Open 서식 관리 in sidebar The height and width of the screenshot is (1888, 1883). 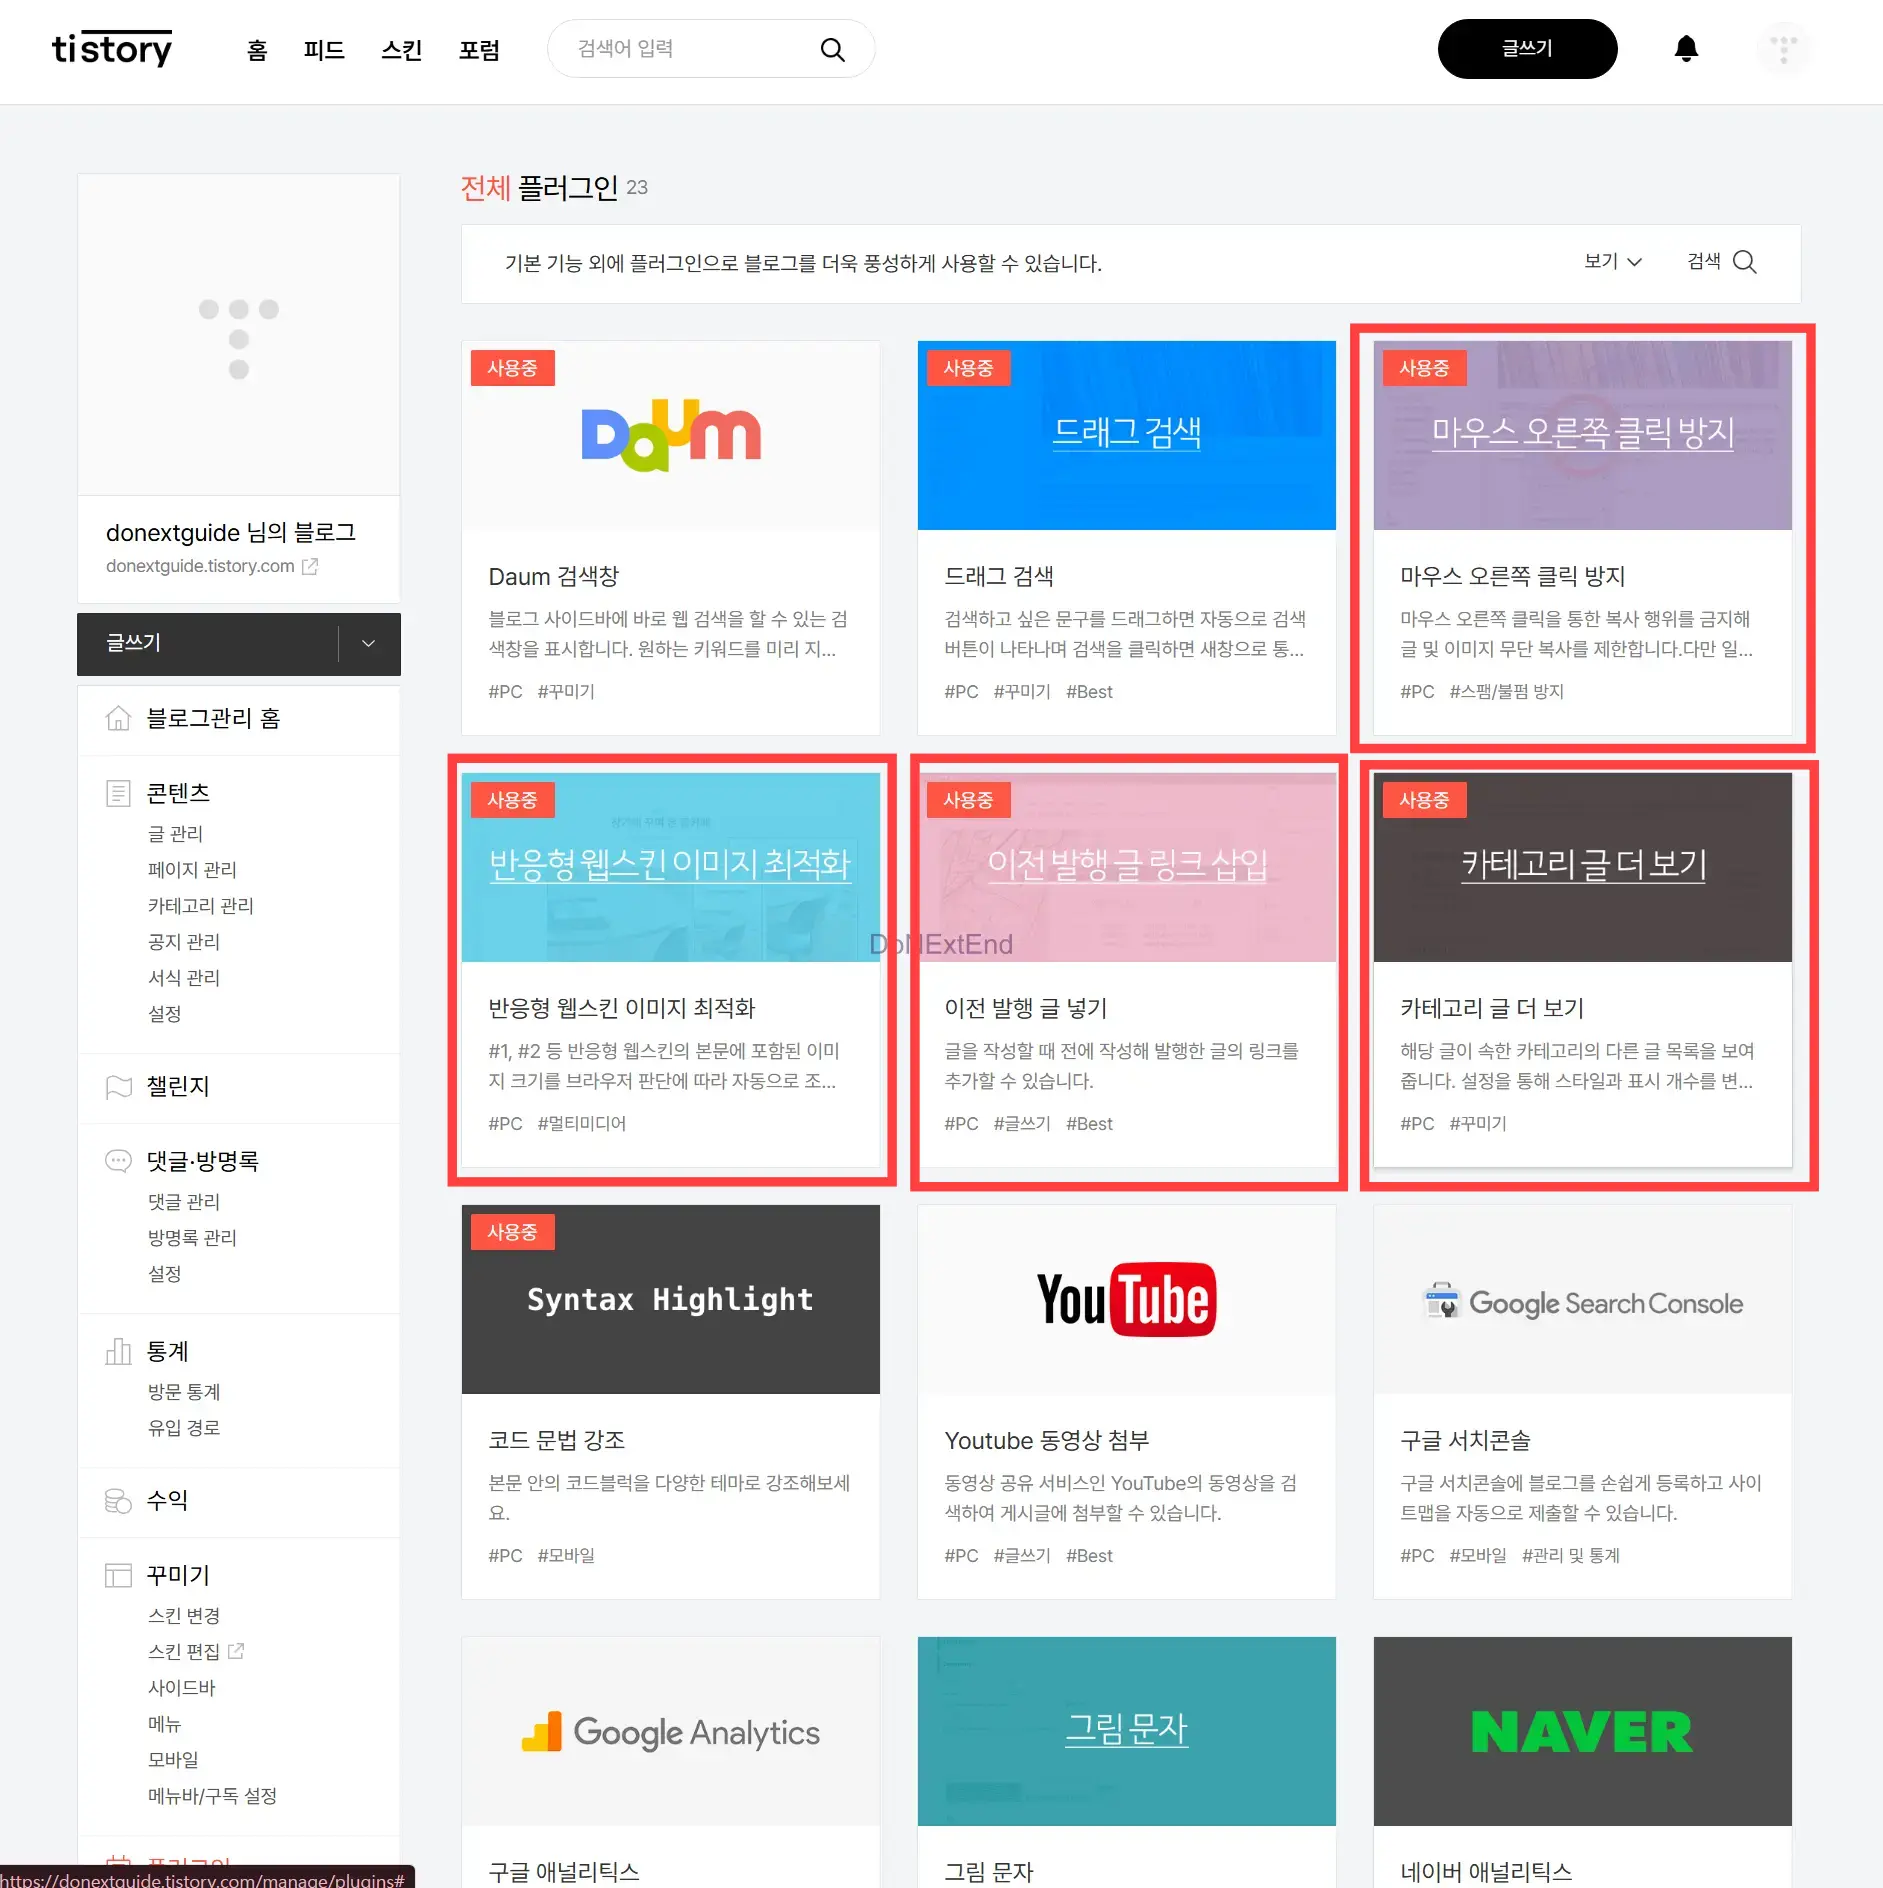pyautogui.click(x=184, y=978)
